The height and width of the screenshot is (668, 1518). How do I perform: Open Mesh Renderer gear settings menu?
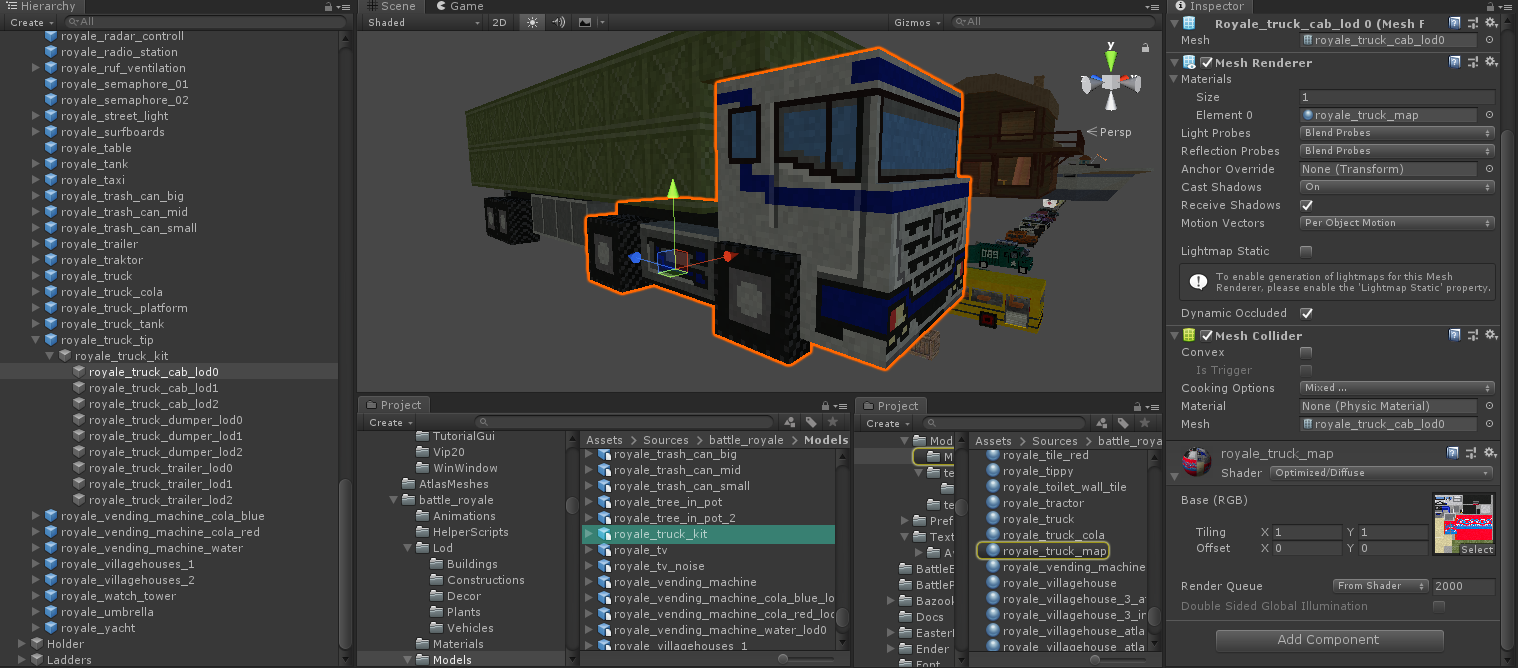[1490, 62]
